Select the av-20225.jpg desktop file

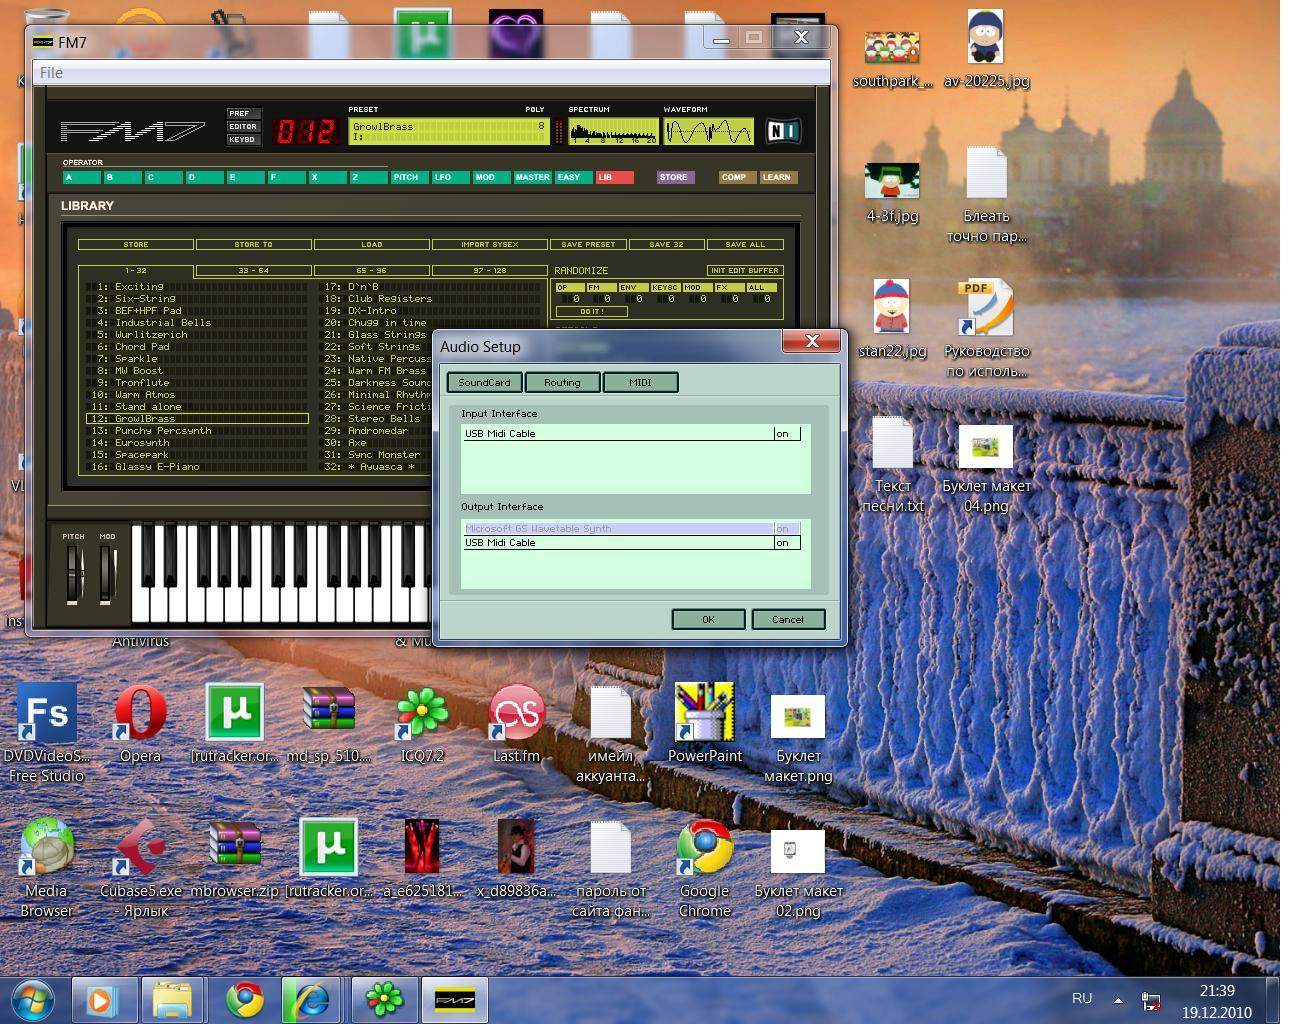click(x=986, y=50)
